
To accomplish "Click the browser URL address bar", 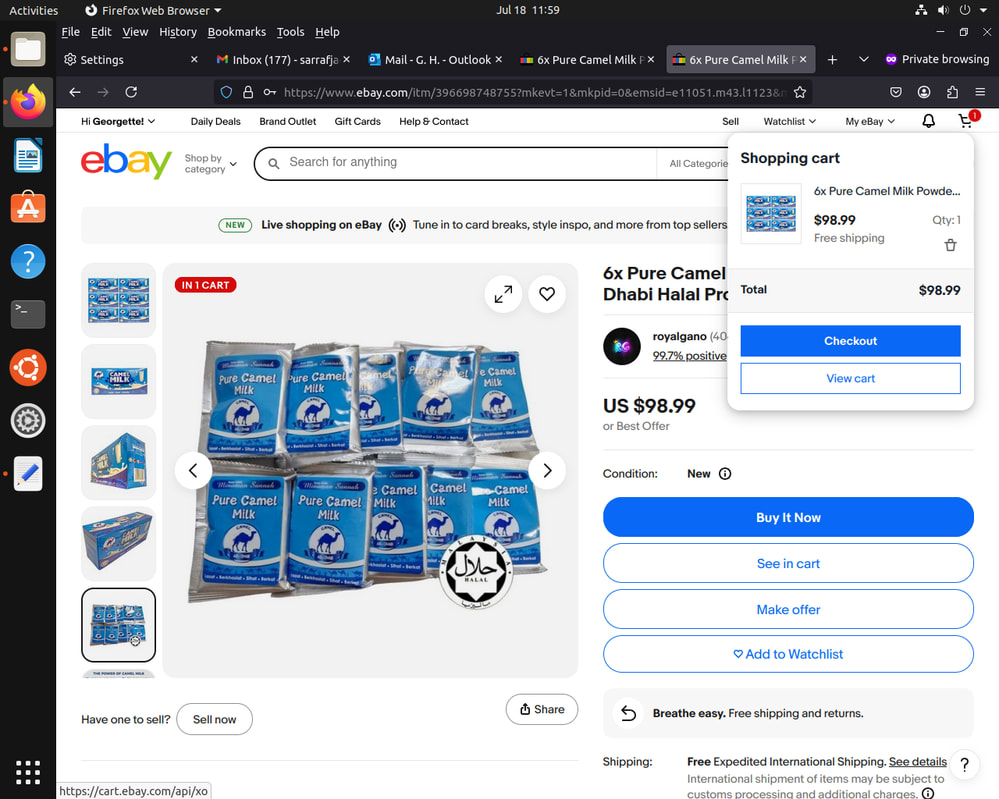I will coord(534,92).
